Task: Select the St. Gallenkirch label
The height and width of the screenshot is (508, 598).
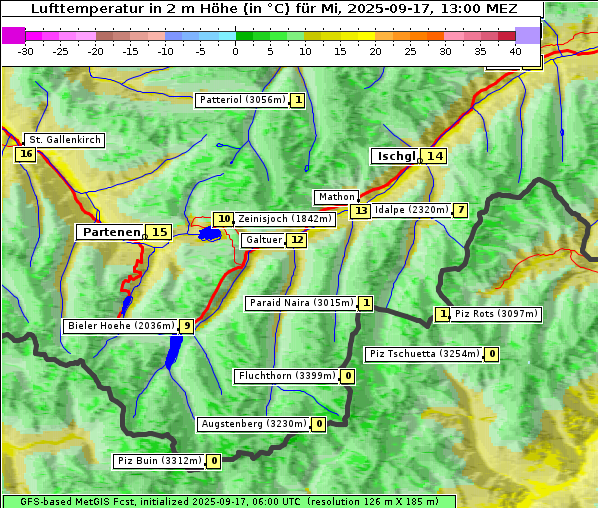Action: (64, 140)
